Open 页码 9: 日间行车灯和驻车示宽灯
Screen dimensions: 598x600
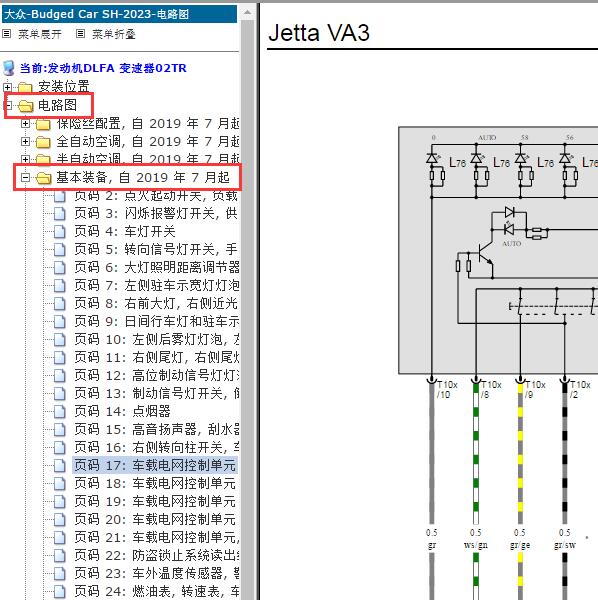click(157, 321)
